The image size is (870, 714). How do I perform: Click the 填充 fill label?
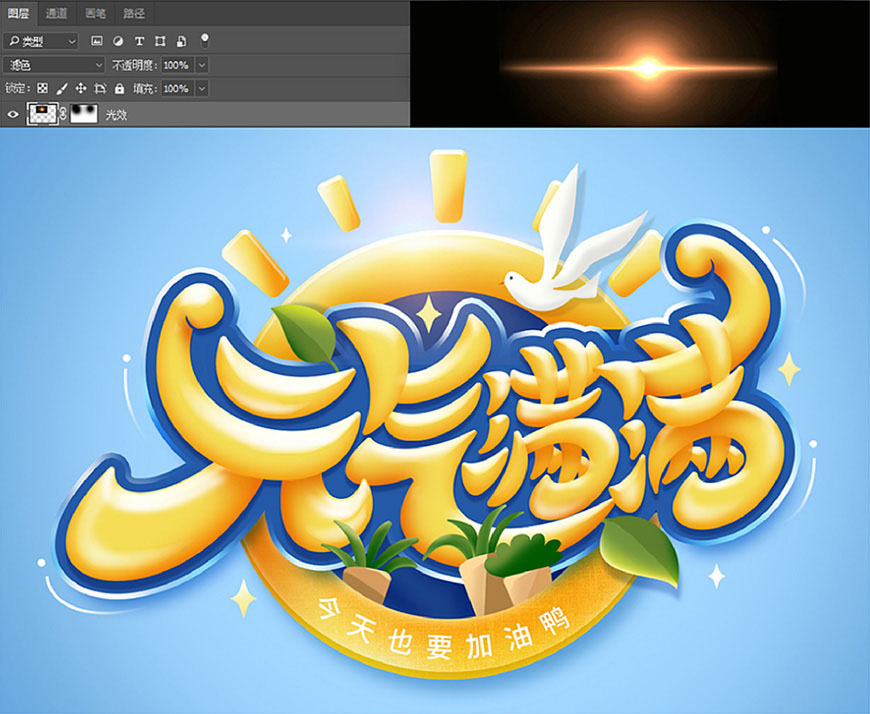pyautogui.click(x=144, y=89)
